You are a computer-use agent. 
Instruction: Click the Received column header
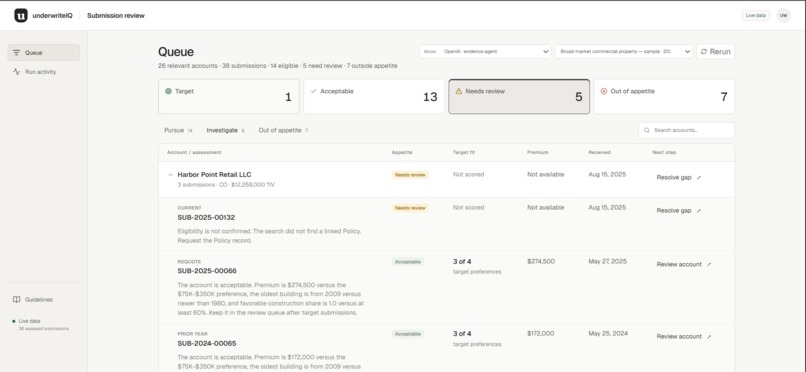(599, 153)
